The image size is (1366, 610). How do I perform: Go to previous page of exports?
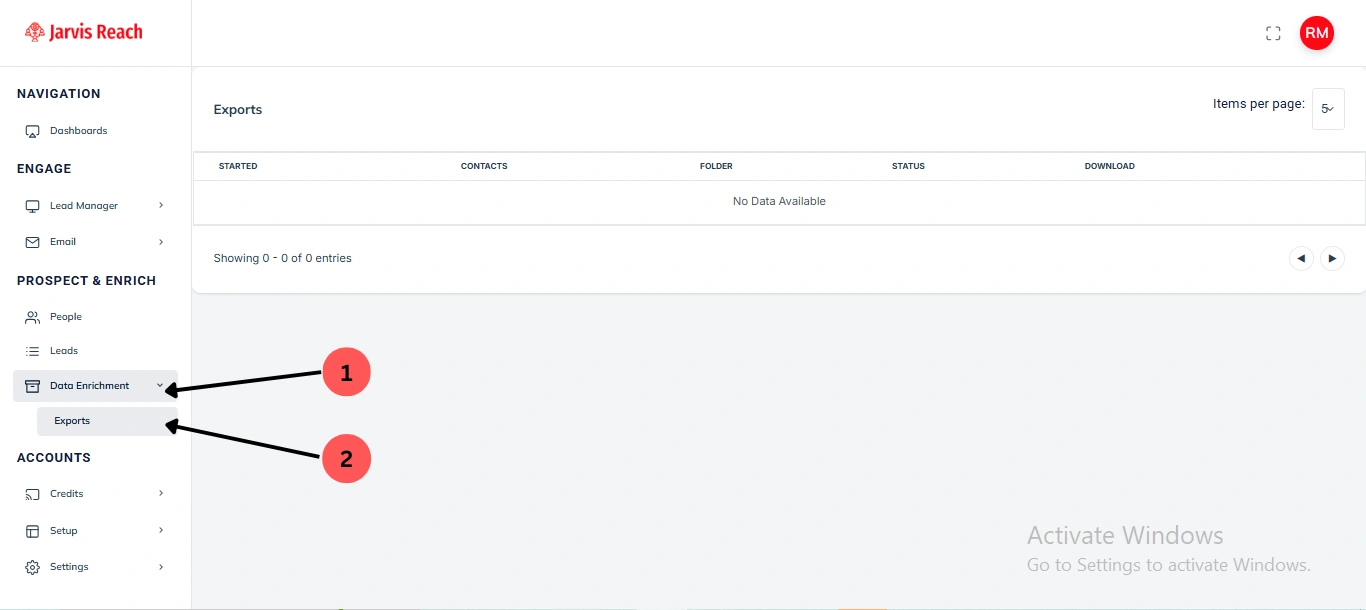[1300, 258]
